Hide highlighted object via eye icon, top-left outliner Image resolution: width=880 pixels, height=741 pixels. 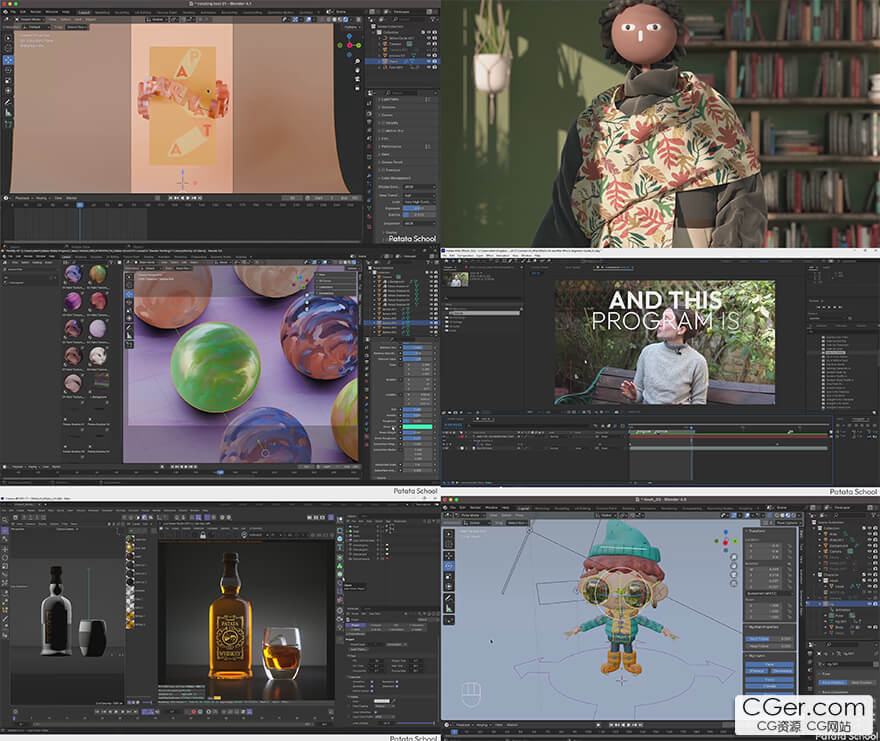[429, 61]
